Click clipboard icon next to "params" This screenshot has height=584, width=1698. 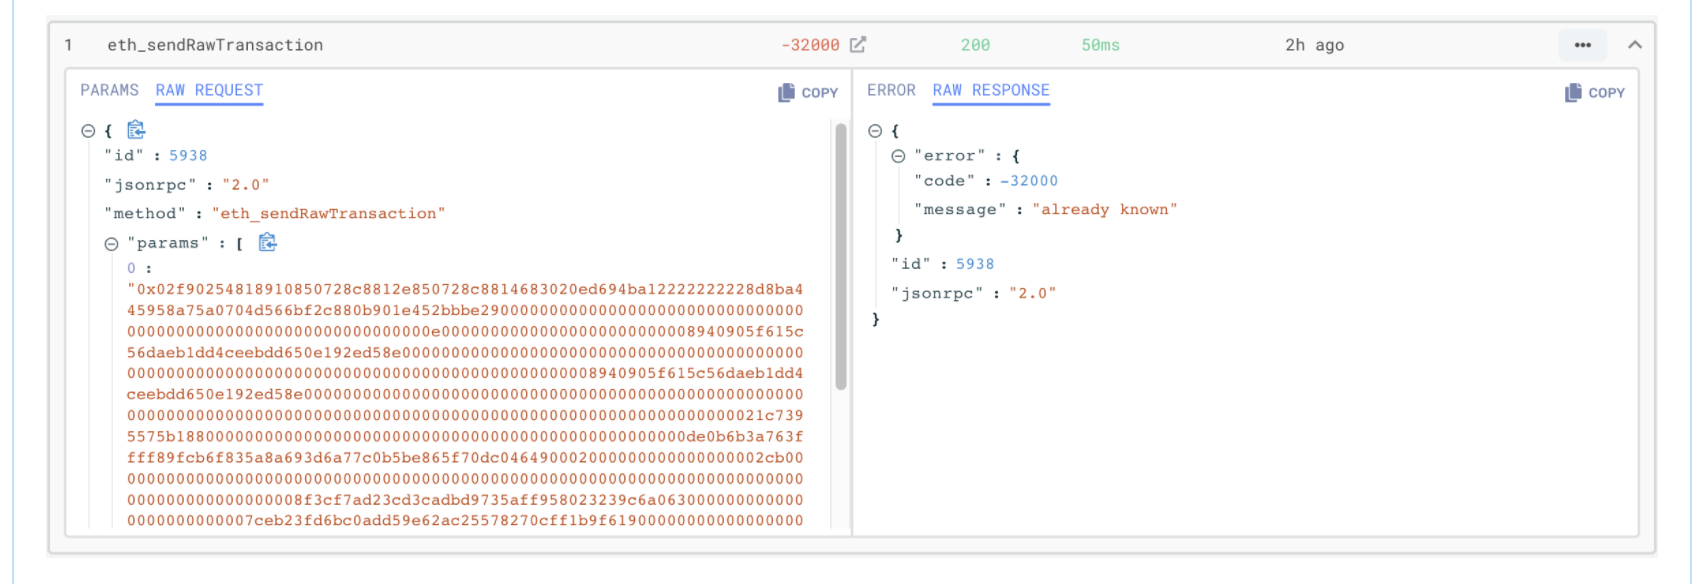[267, 243]
